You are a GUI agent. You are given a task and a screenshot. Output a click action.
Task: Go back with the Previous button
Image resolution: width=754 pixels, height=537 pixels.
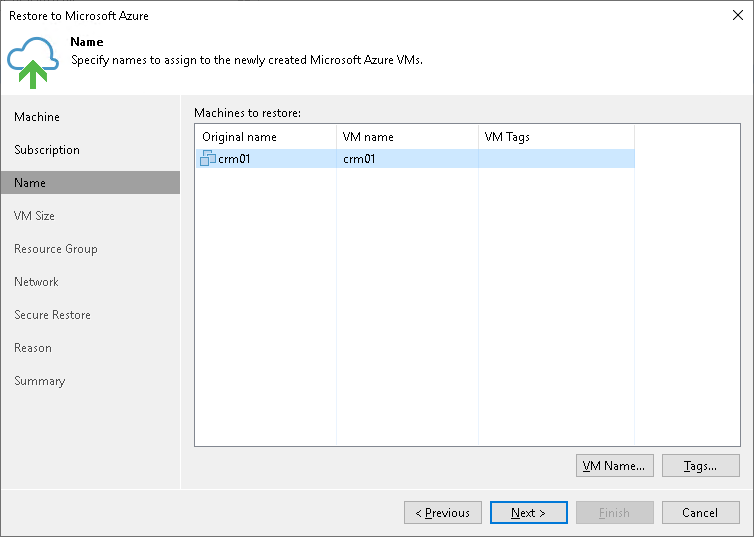coord(443,512)
